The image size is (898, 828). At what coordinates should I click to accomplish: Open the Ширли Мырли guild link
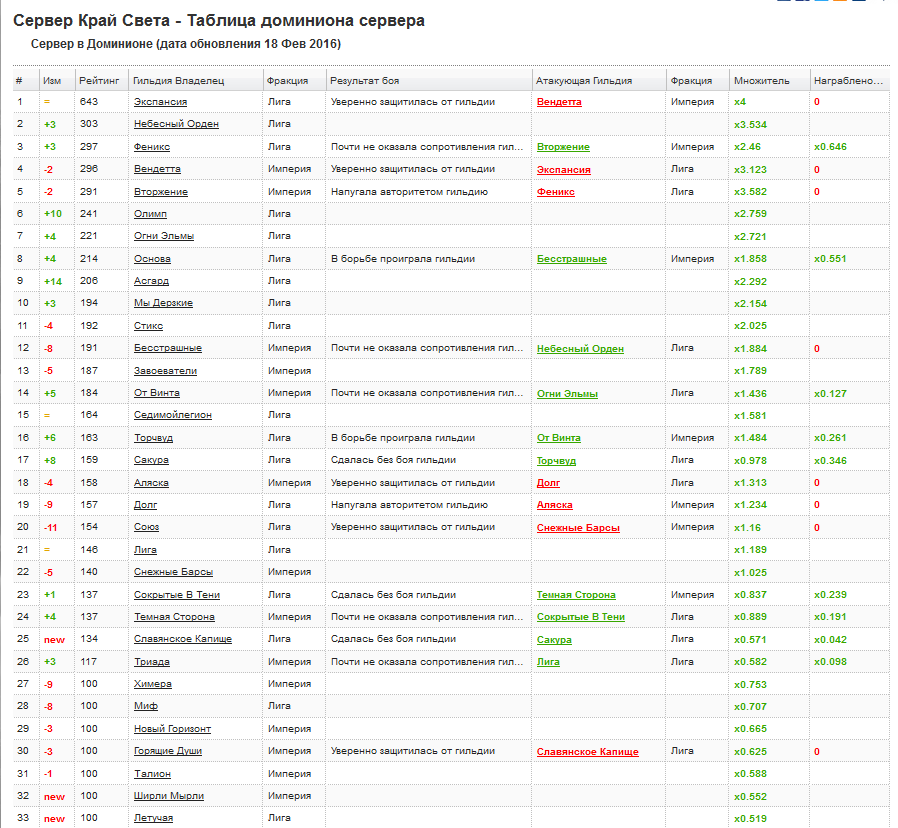click(168, 796)
